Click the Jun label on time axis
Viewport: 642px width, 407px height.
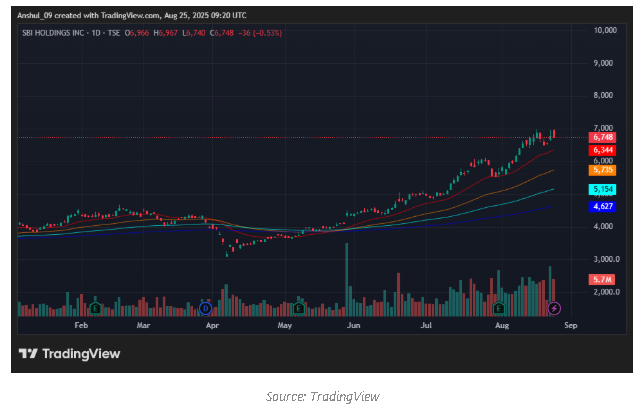[x=353, y=326]
